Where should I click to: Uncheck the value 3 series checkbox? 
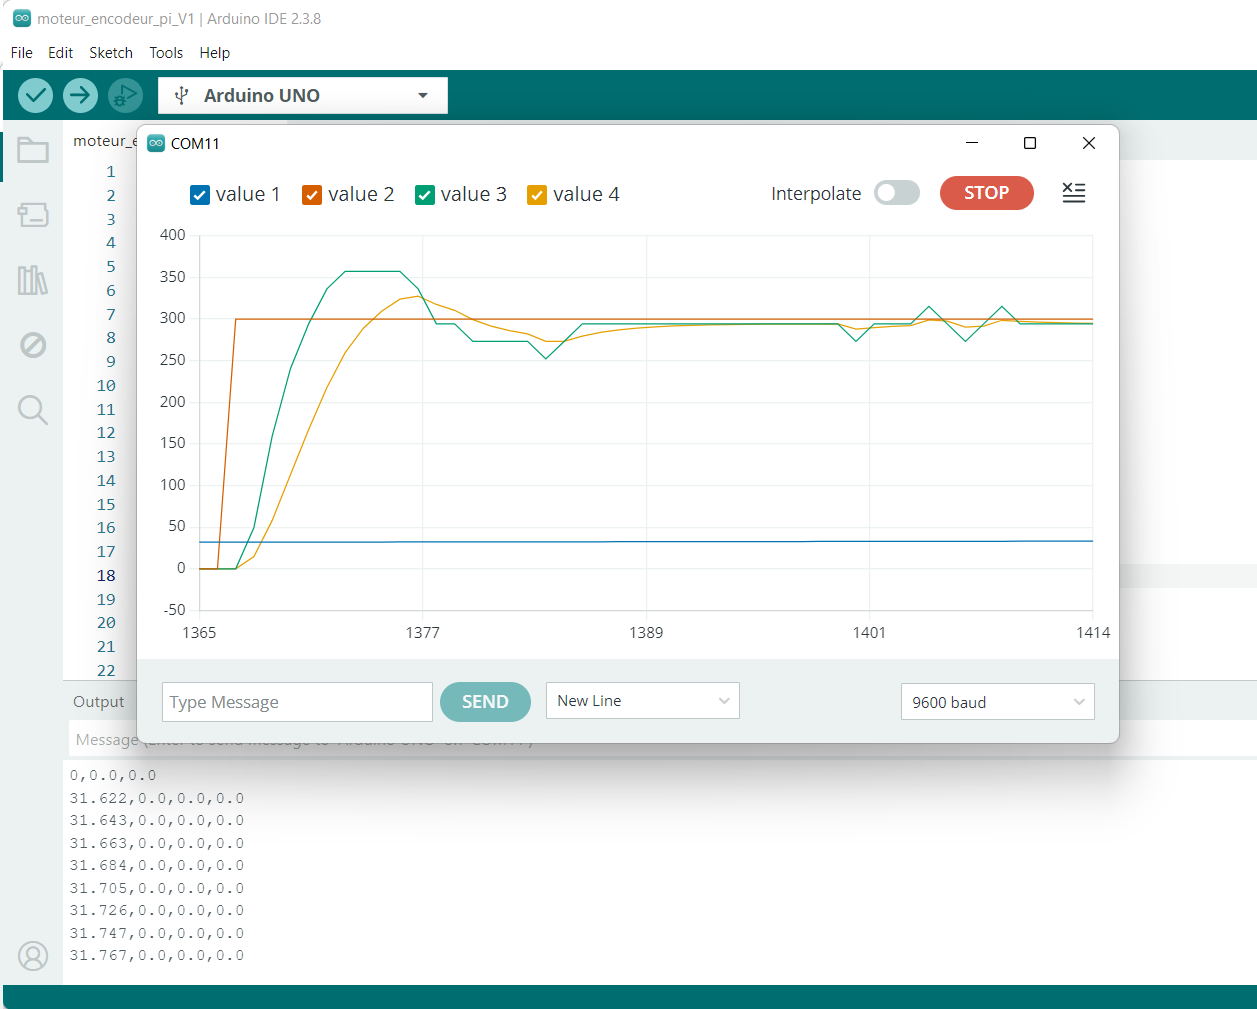click(x=425, y=195)
